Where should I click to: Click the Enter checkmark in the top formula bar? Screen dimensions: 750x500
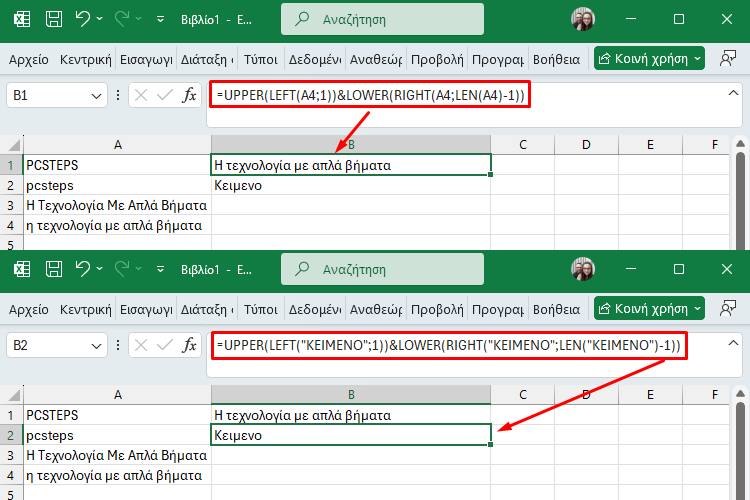coord(165,95)
